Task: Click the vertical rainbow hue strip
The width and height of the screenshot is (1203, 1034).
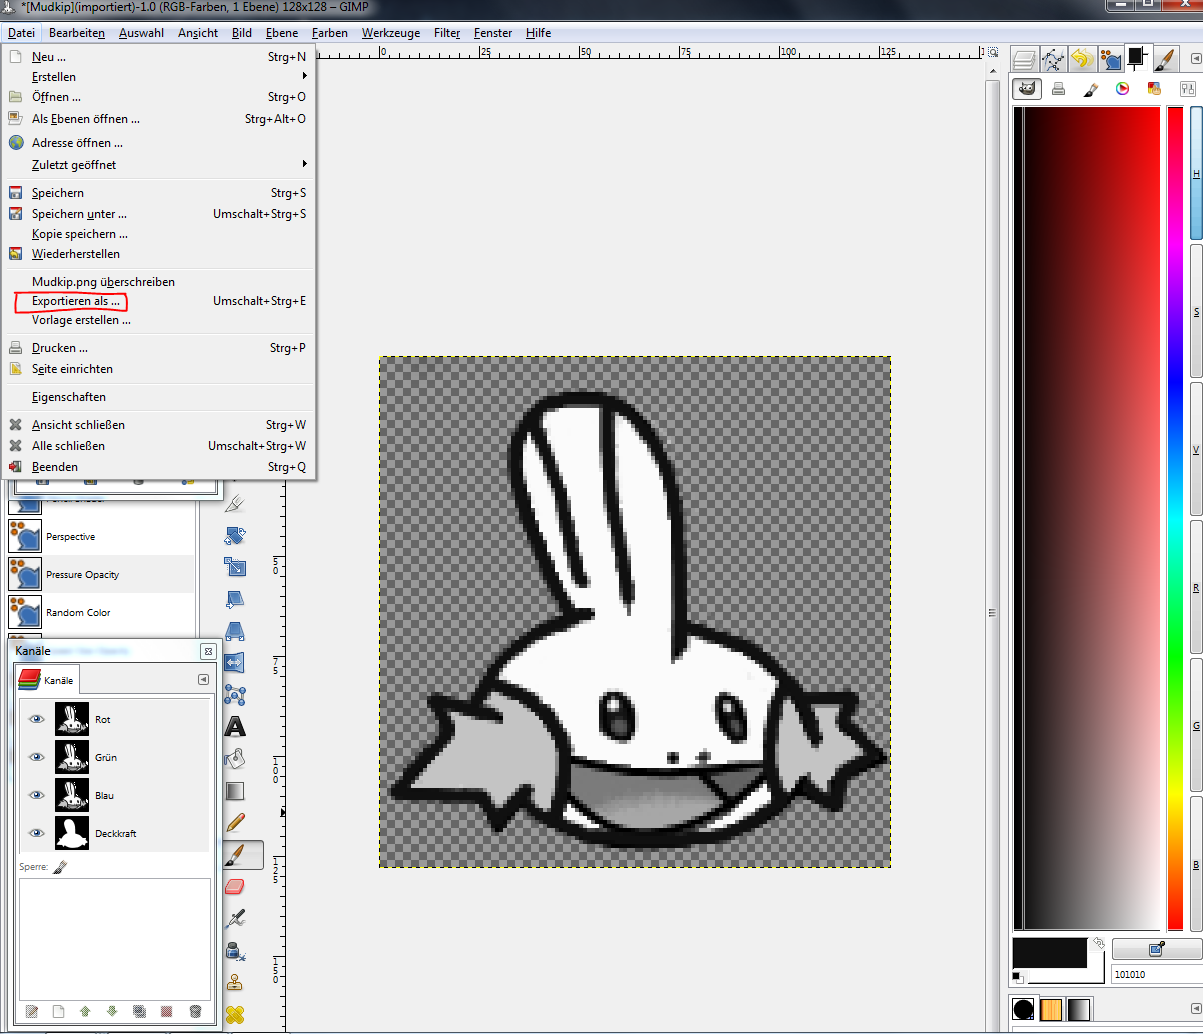Action: [x=1176, y=518]
